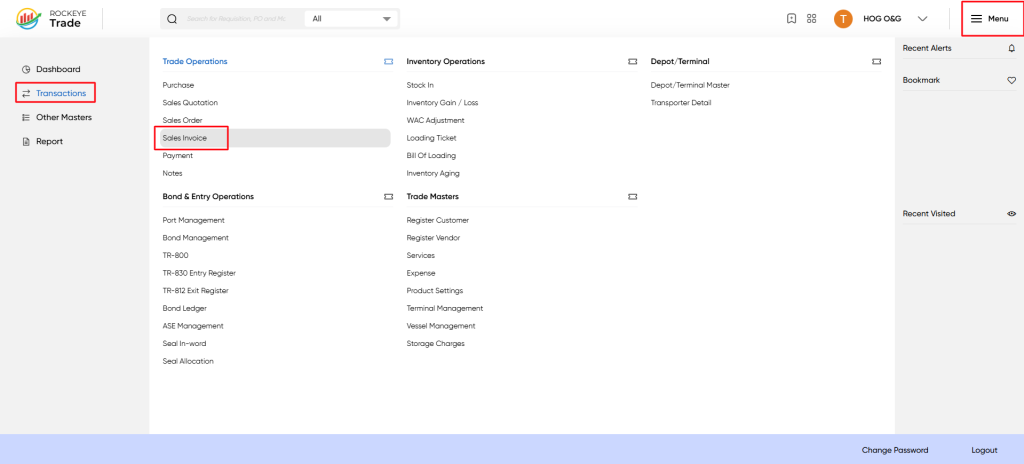Screen dimensions: 1024x464
Task: Open Stock In
Action: coord(420,86)
